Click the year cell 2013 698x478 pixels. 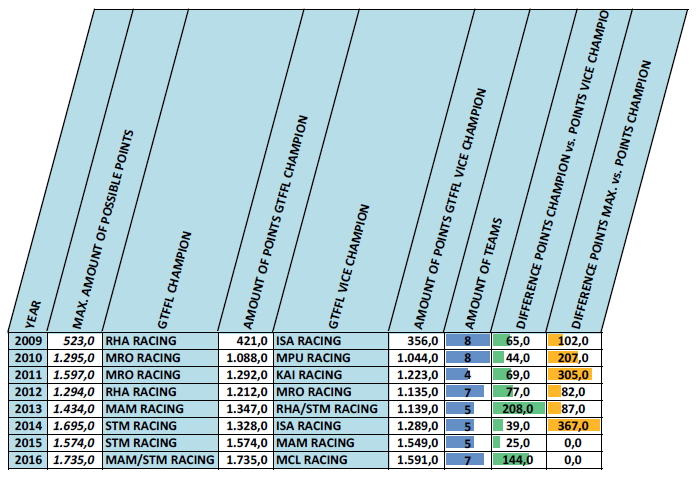(28, 409)
